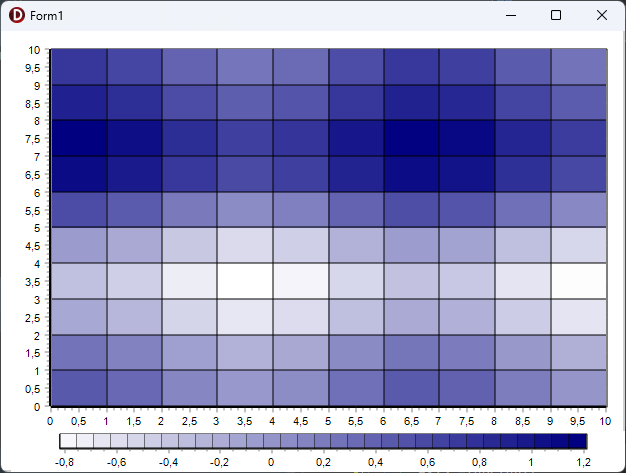Click the x-axis label 5,5
626x473 pixels.
tap(355, 421)
